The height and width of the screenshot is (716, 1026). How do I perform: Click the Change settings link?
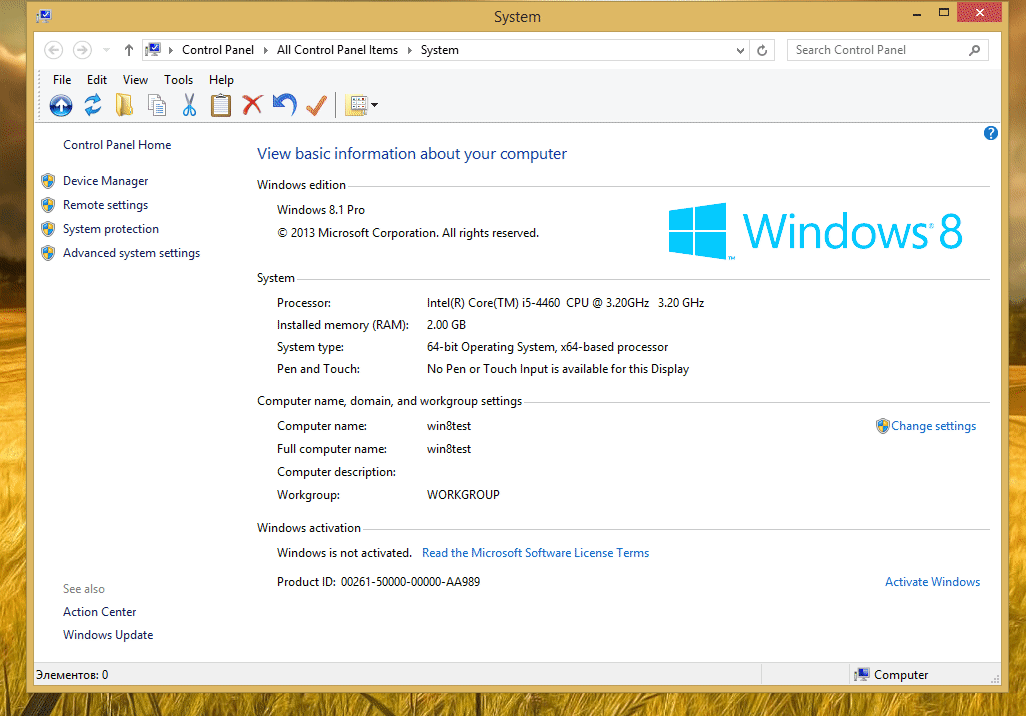(x=933, y=426)
